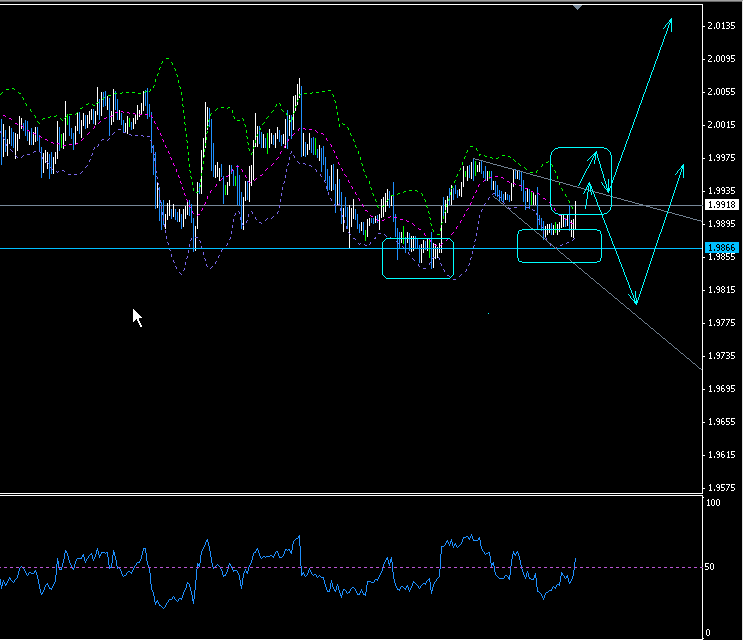Select the tallest cyan arrowhead near 2.0135
Viewport: 744px width, 640px height.
pyautogui.click(x=669, y=21)
